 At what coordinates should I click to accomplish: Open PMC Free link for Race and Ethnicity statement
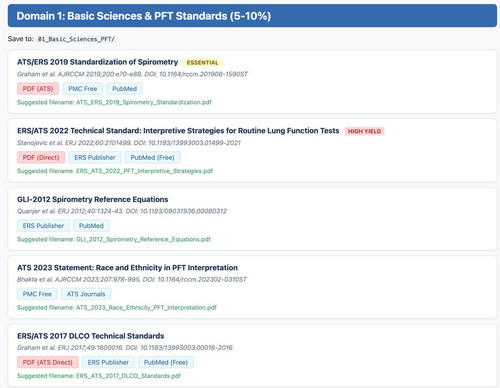point(37,294)
